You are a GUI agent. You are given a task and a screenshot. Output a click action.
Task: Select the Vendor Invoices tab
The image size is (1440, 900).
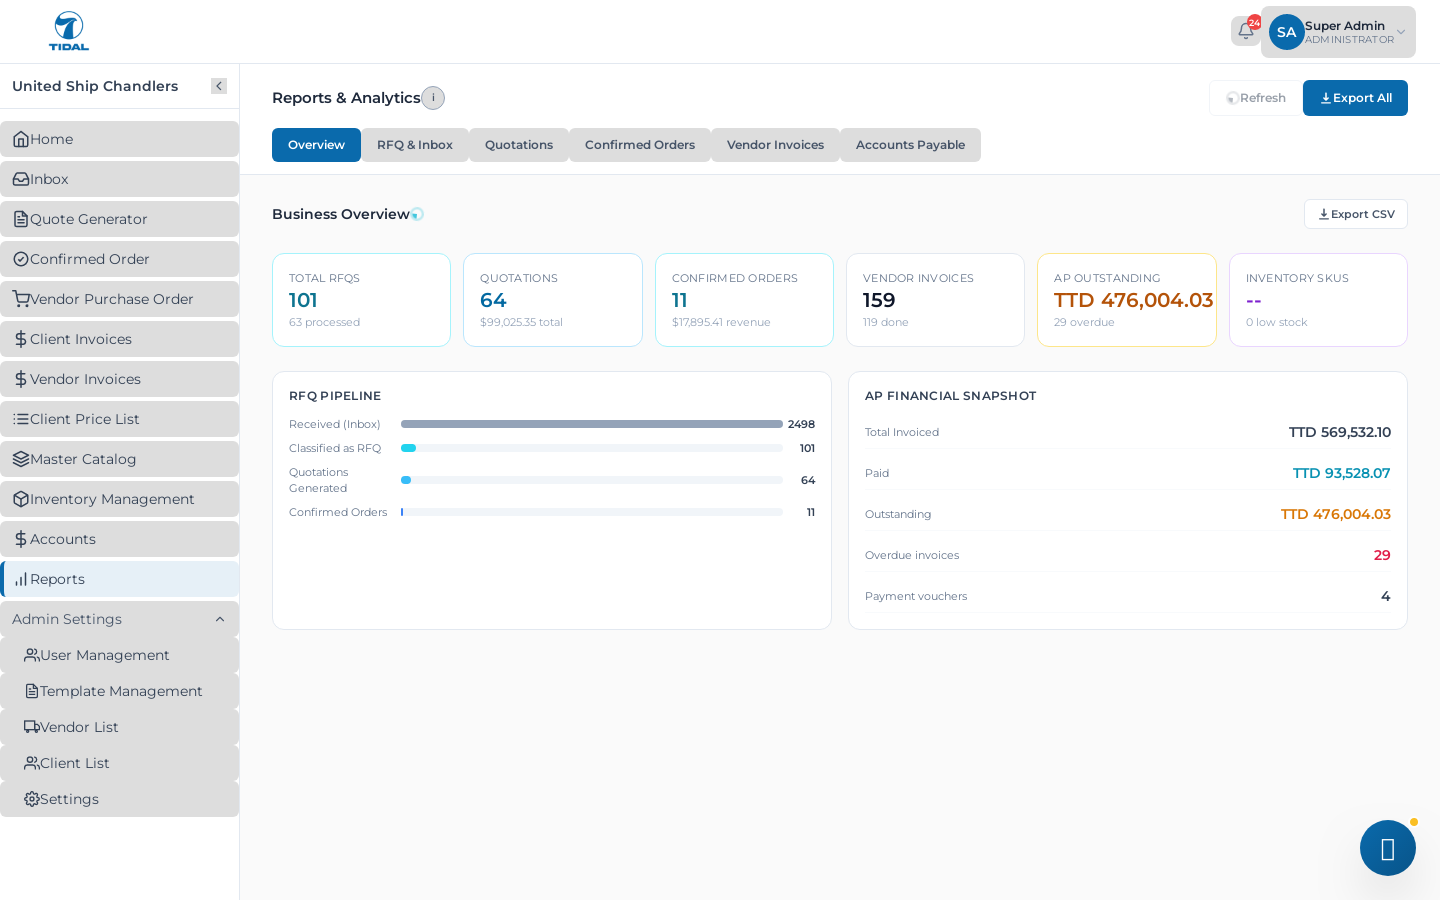775,145
